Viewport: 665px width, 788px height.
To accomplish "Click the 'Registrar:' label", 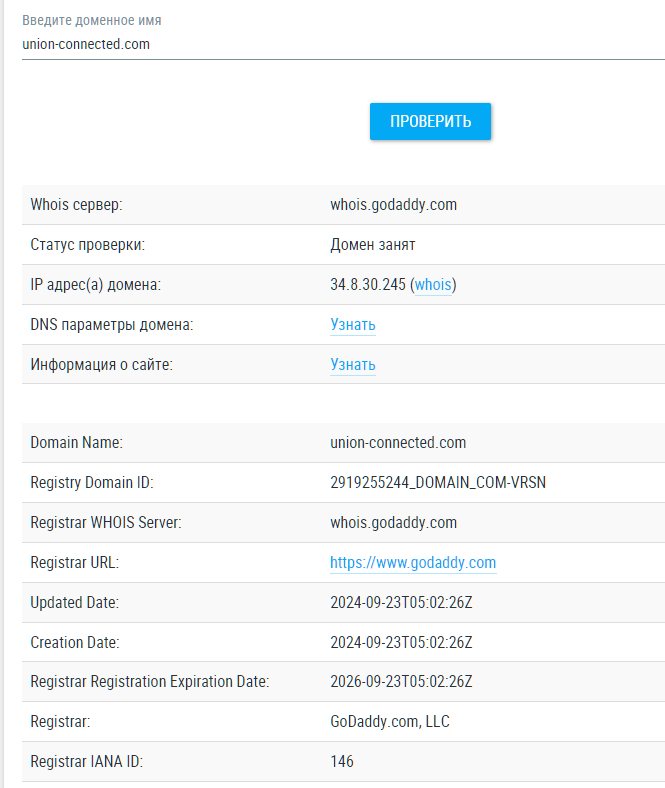I will [x=60, y=722].
